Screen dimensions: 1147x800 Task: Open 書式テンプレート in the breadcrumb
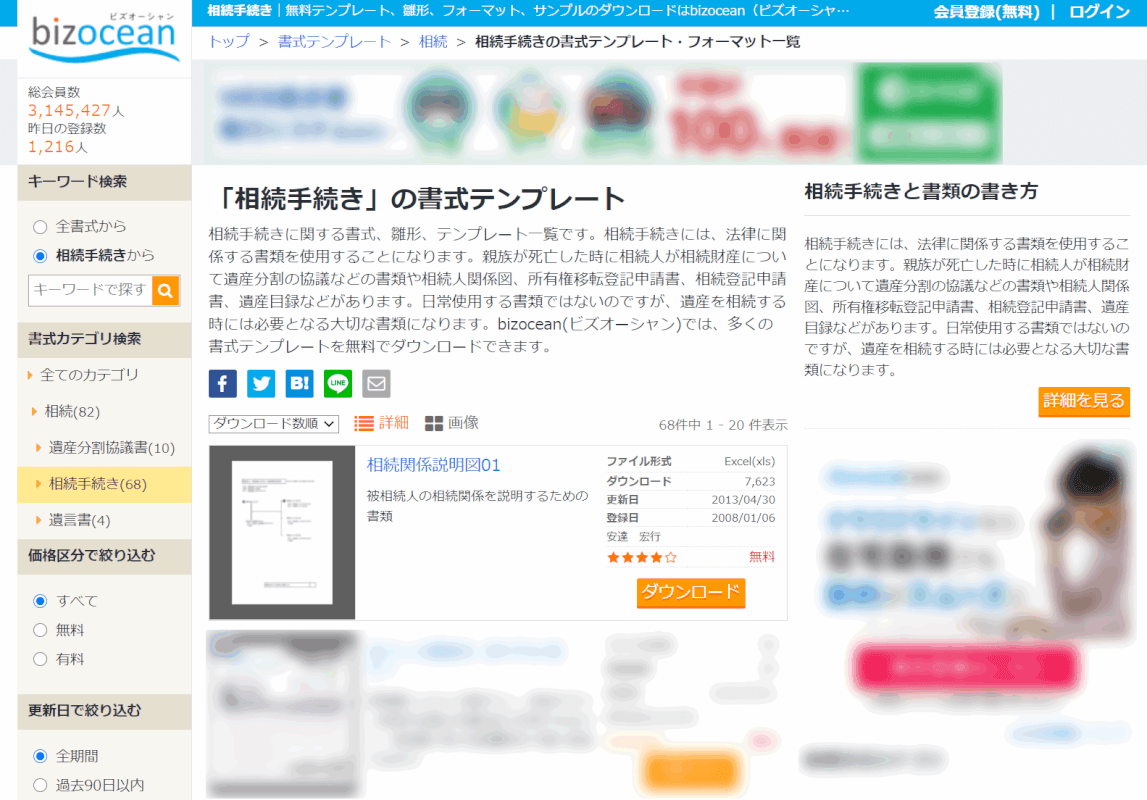(334, 42)
